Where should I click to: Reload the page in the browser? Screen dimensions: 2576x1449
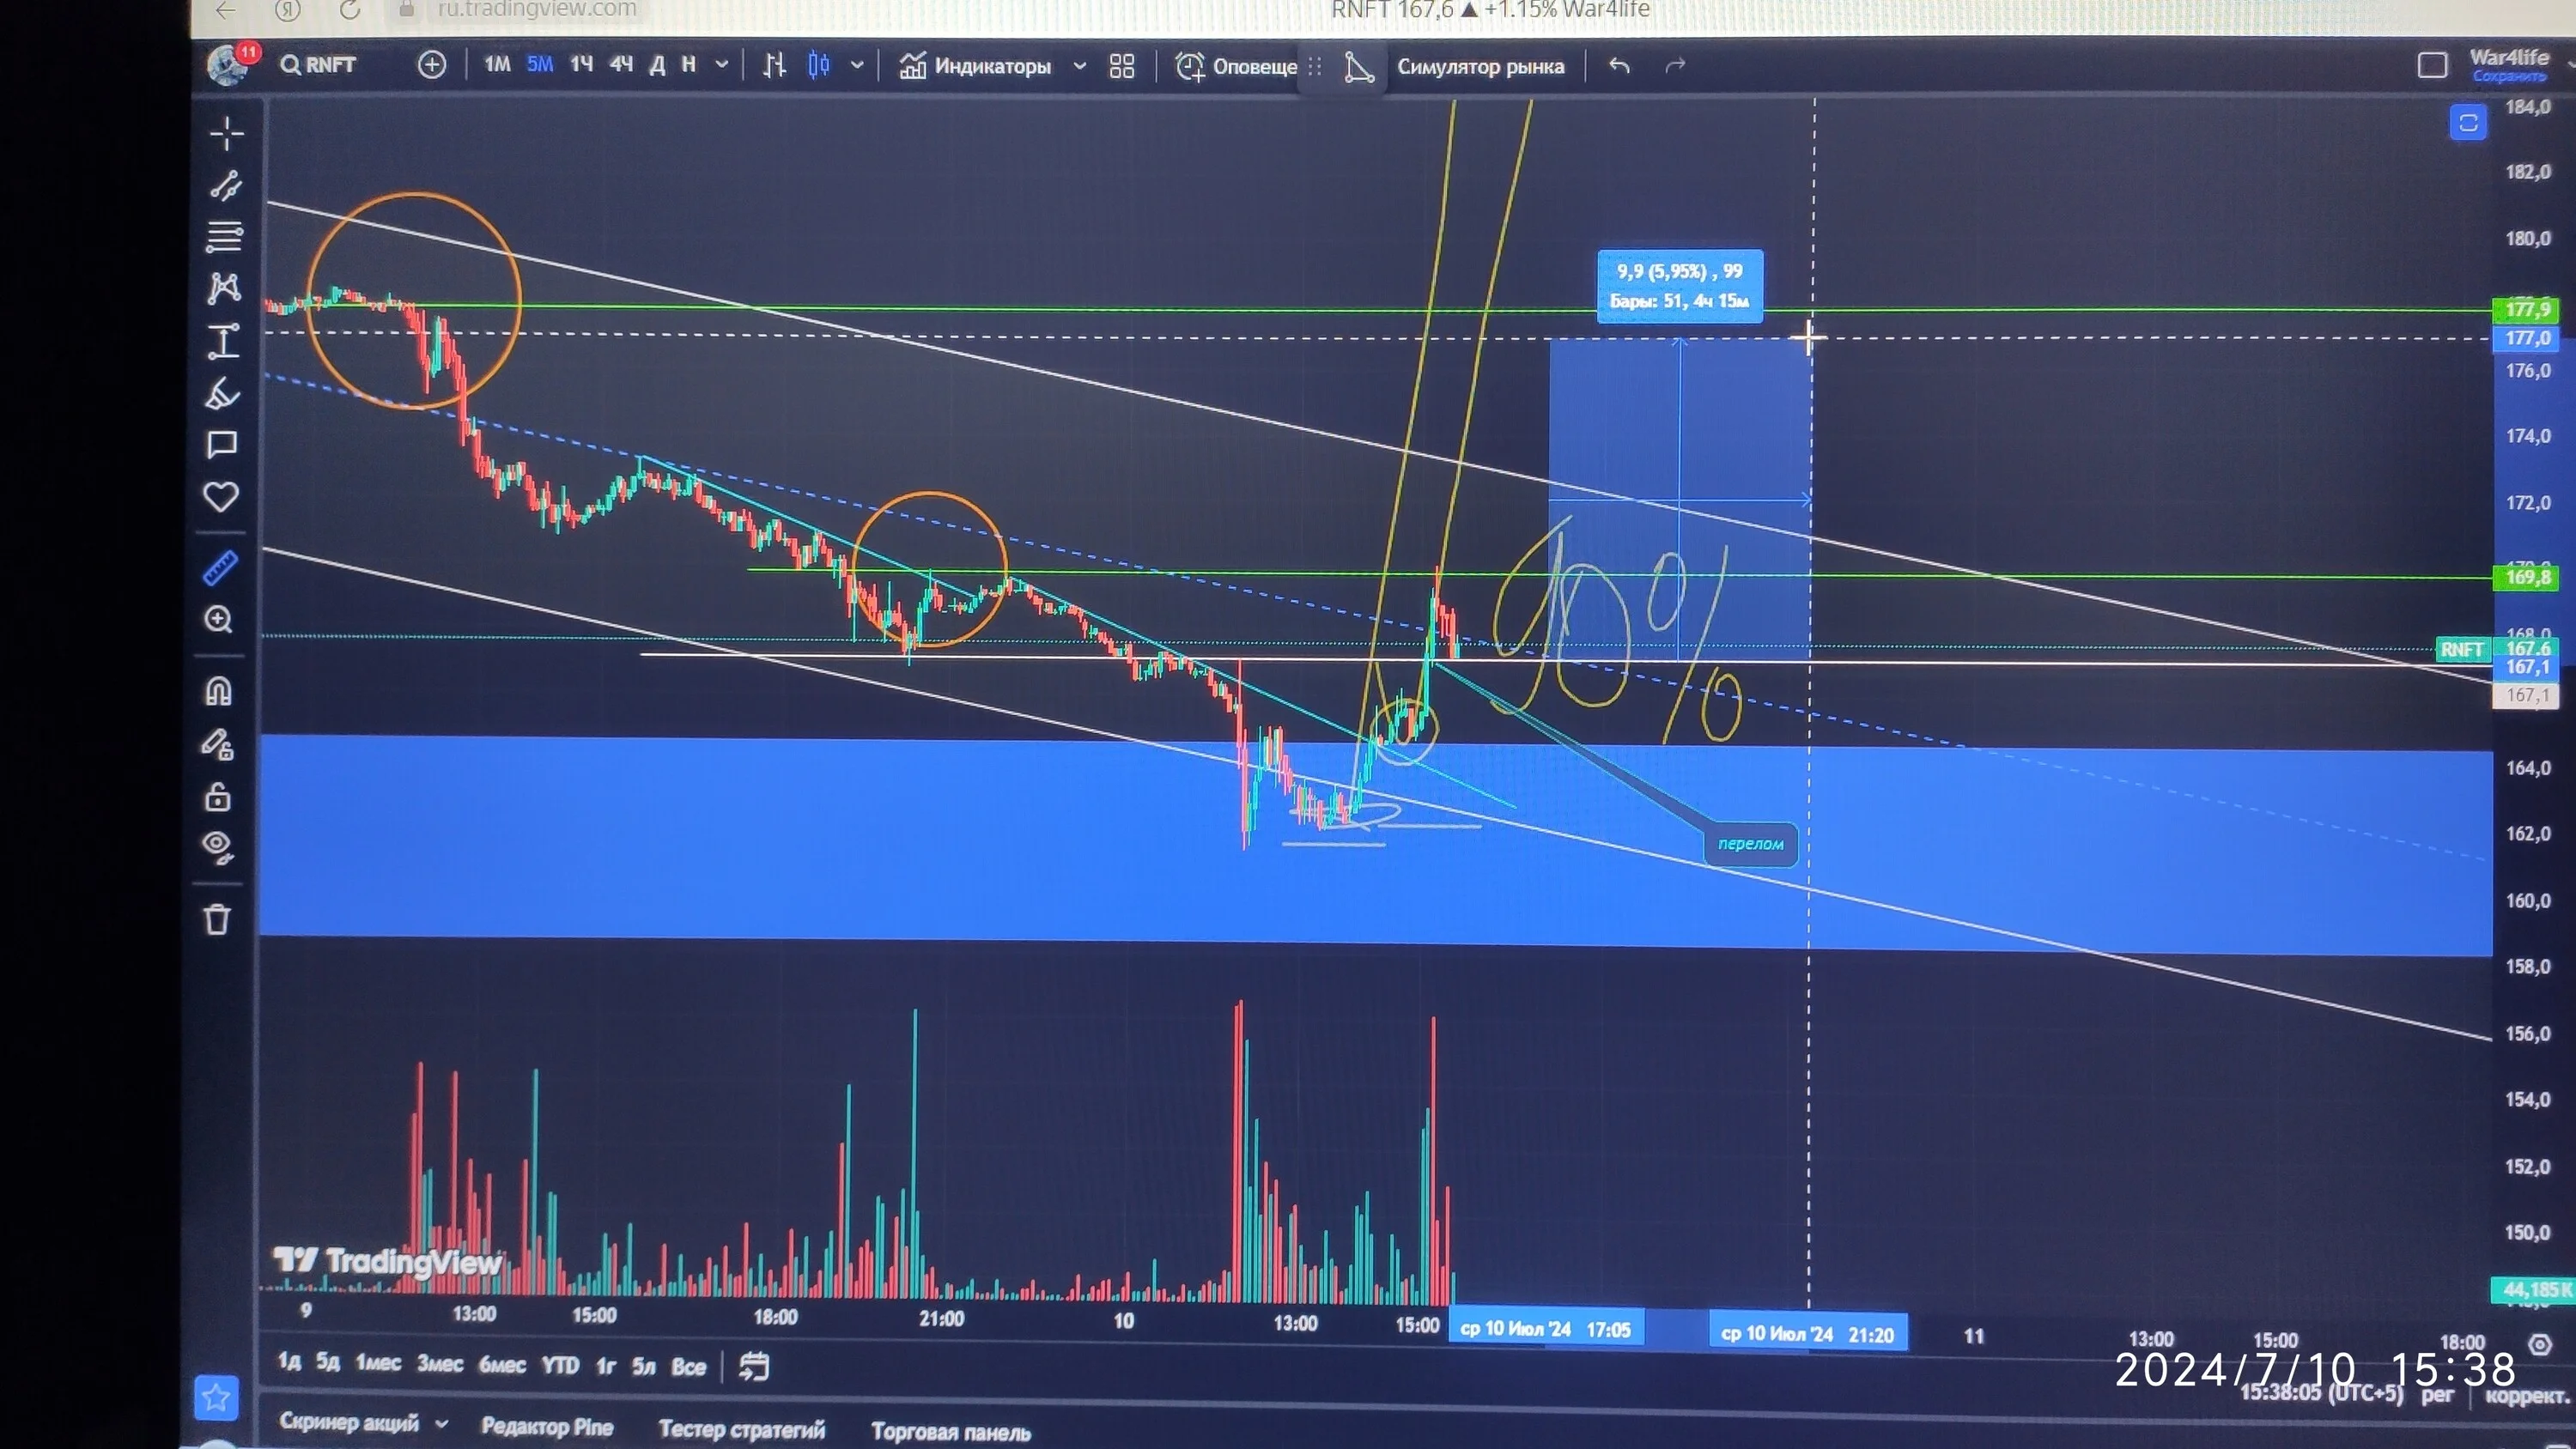pos(349,10)
